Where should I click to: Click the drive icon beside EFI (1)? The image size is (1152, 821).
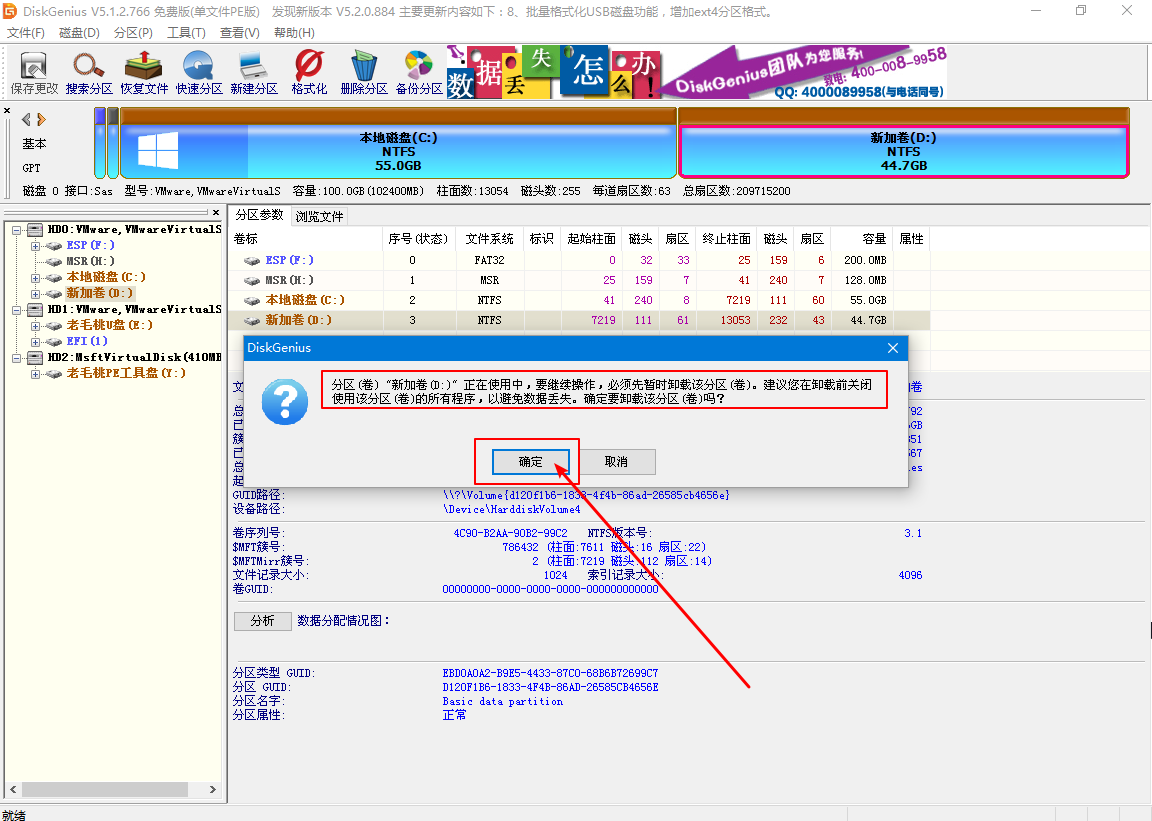[x=53, y=342]
